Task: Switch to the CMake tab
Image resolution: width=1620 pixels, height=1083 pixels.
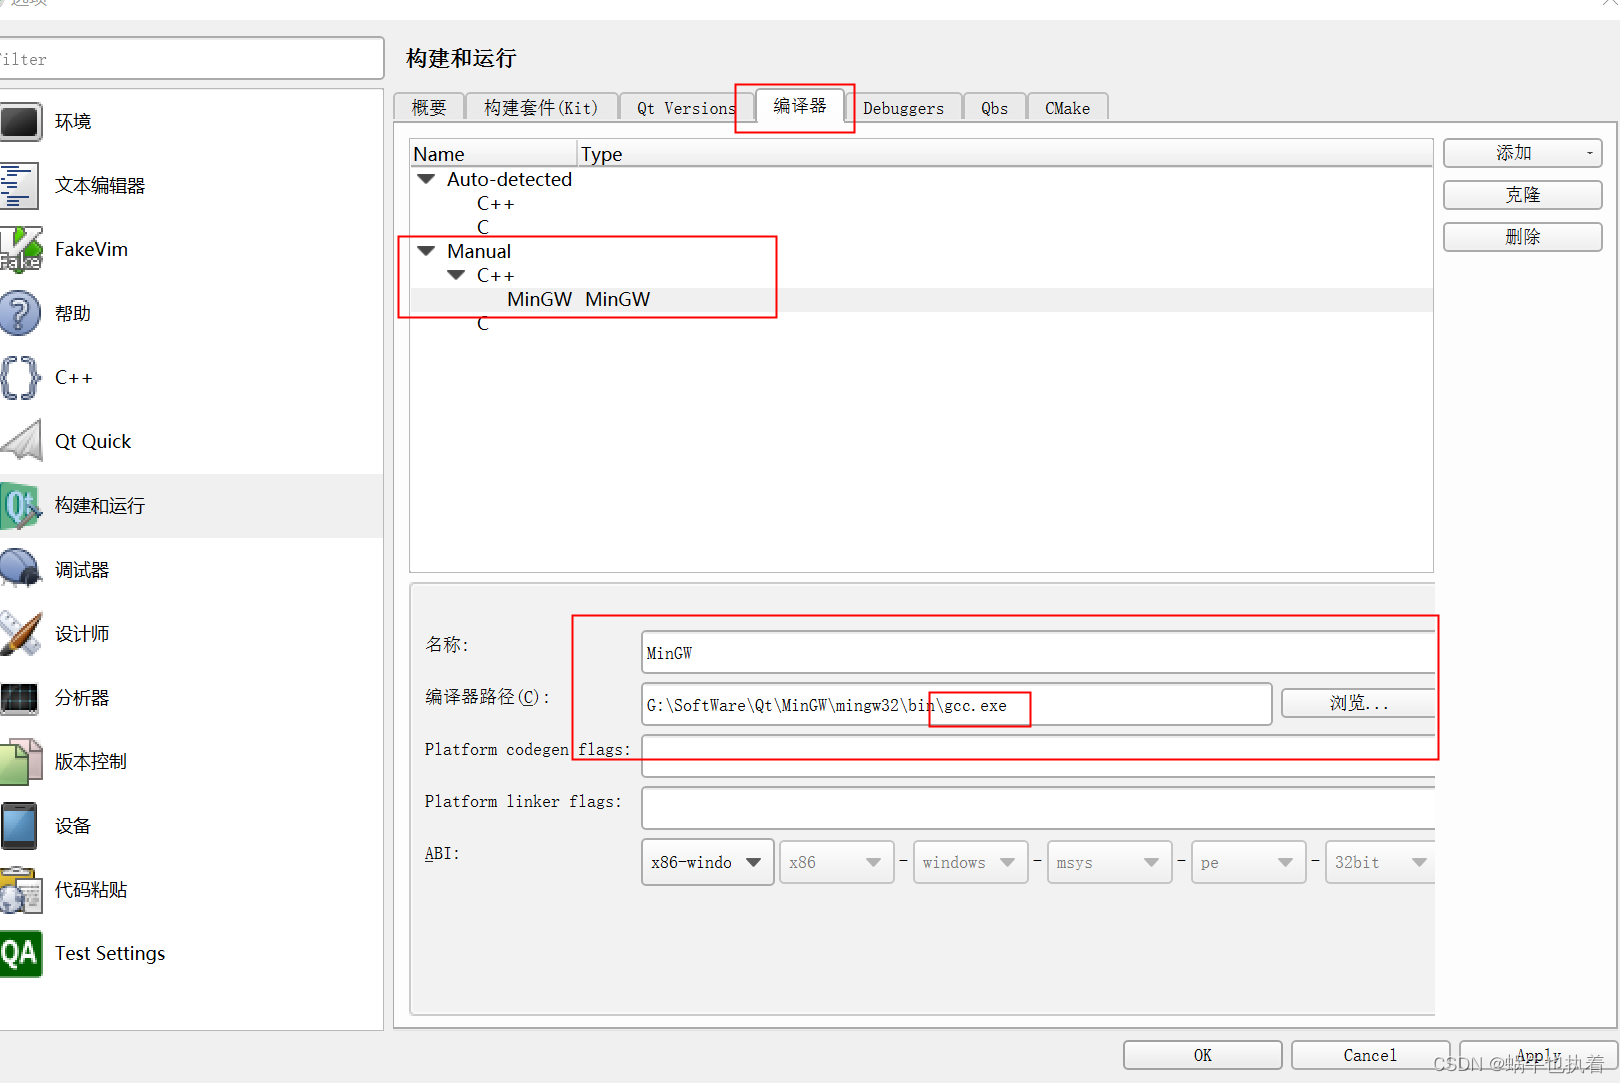Action: click(x=1067, y=108)
